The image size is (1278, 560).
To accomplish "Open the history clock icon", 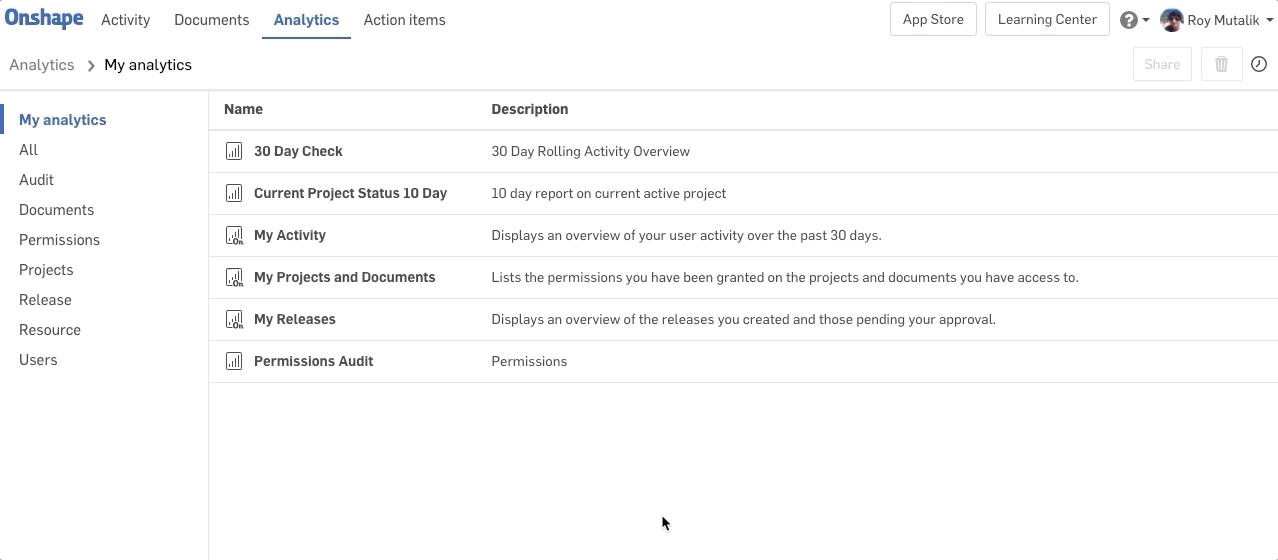I will point(1259,64).
